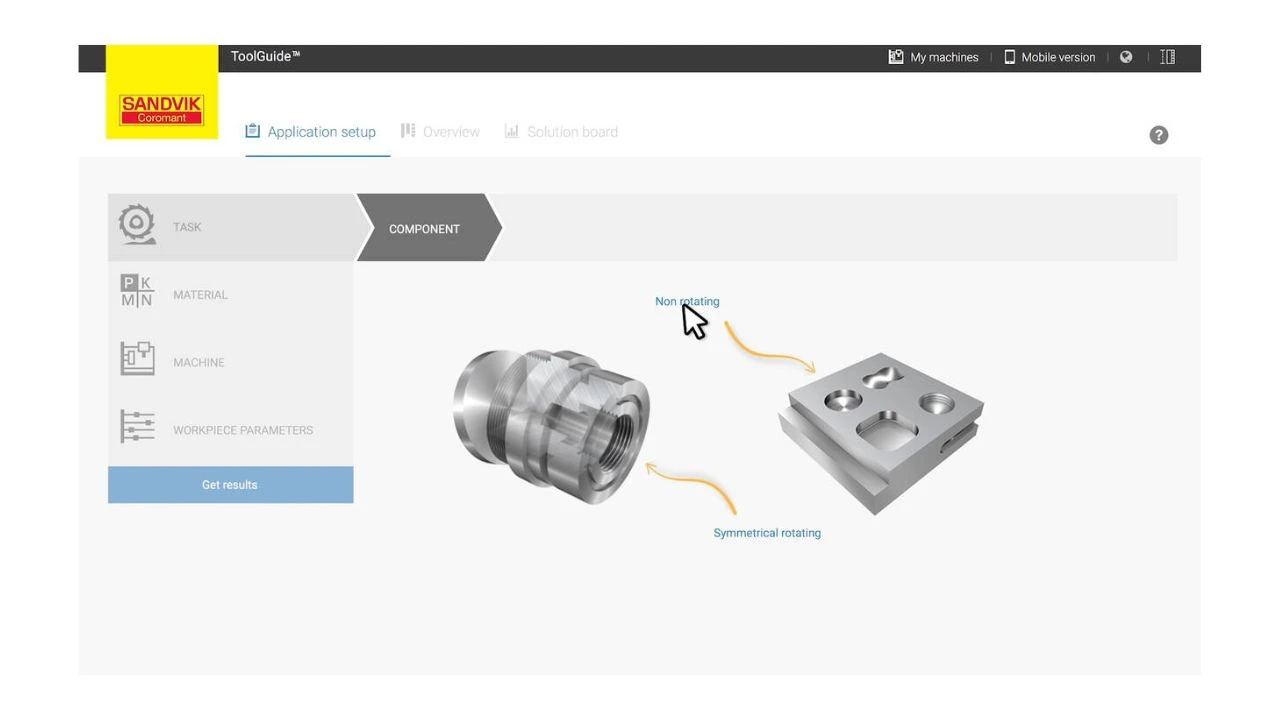Open the Solution board tab
The height and width of the screenshot is (720, 1280).
pos(561,132)
